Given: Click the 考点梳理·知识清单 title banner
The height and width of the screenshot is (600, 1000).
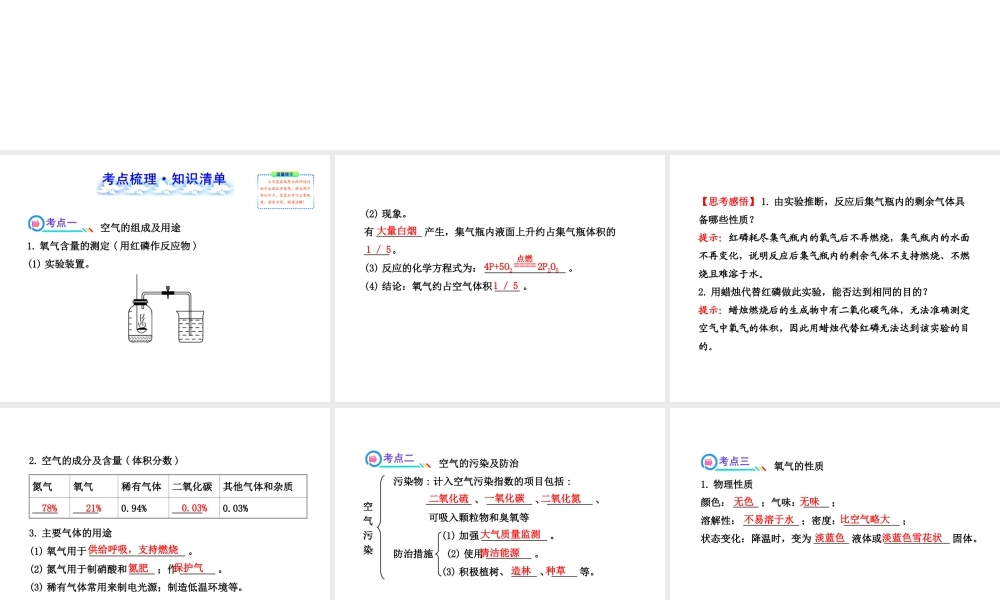Looking at the screenshot, I should point(165,181).
